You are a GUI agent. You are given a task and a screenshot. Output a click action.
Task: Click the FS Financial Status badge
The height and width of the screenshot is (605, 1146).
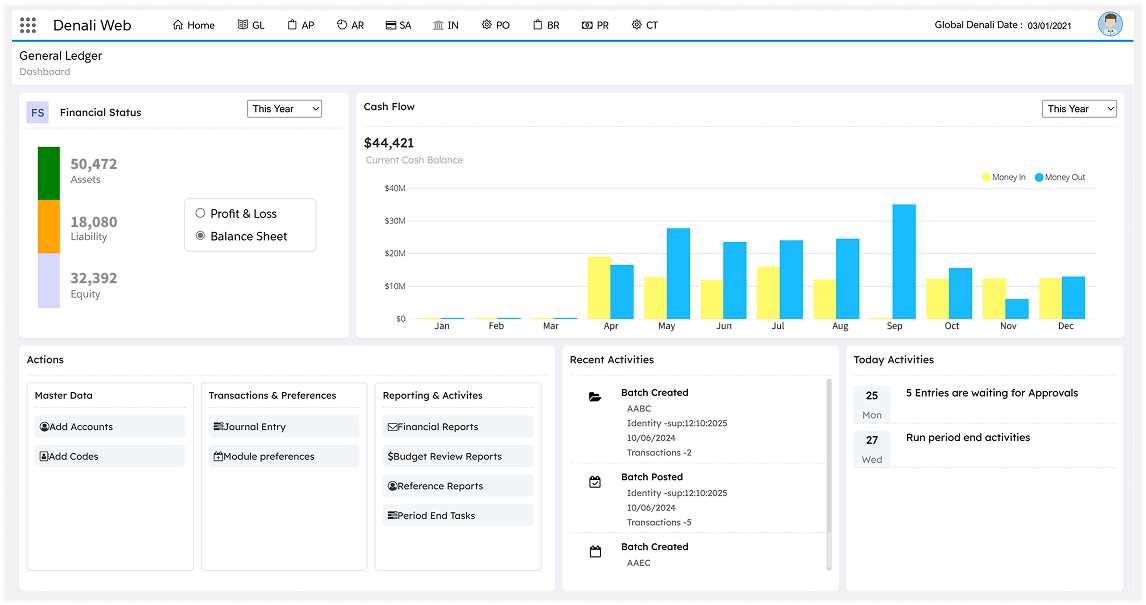click(x=38, y=113)
